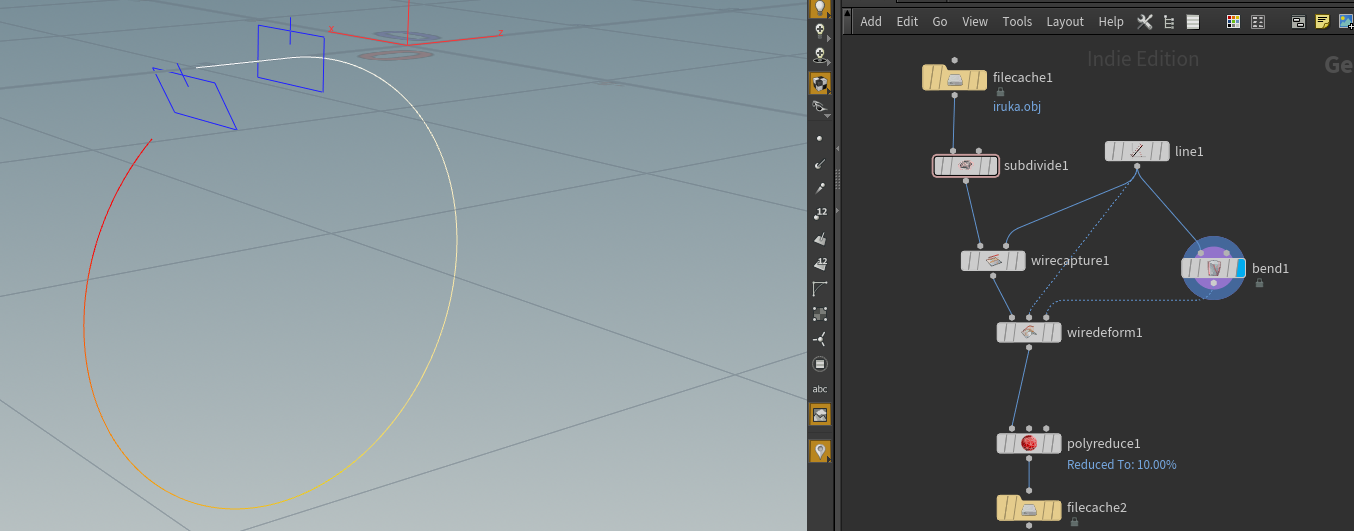1354x531 pixels.
Task: Click the circled square display icon
Action: tap(820, 364)
